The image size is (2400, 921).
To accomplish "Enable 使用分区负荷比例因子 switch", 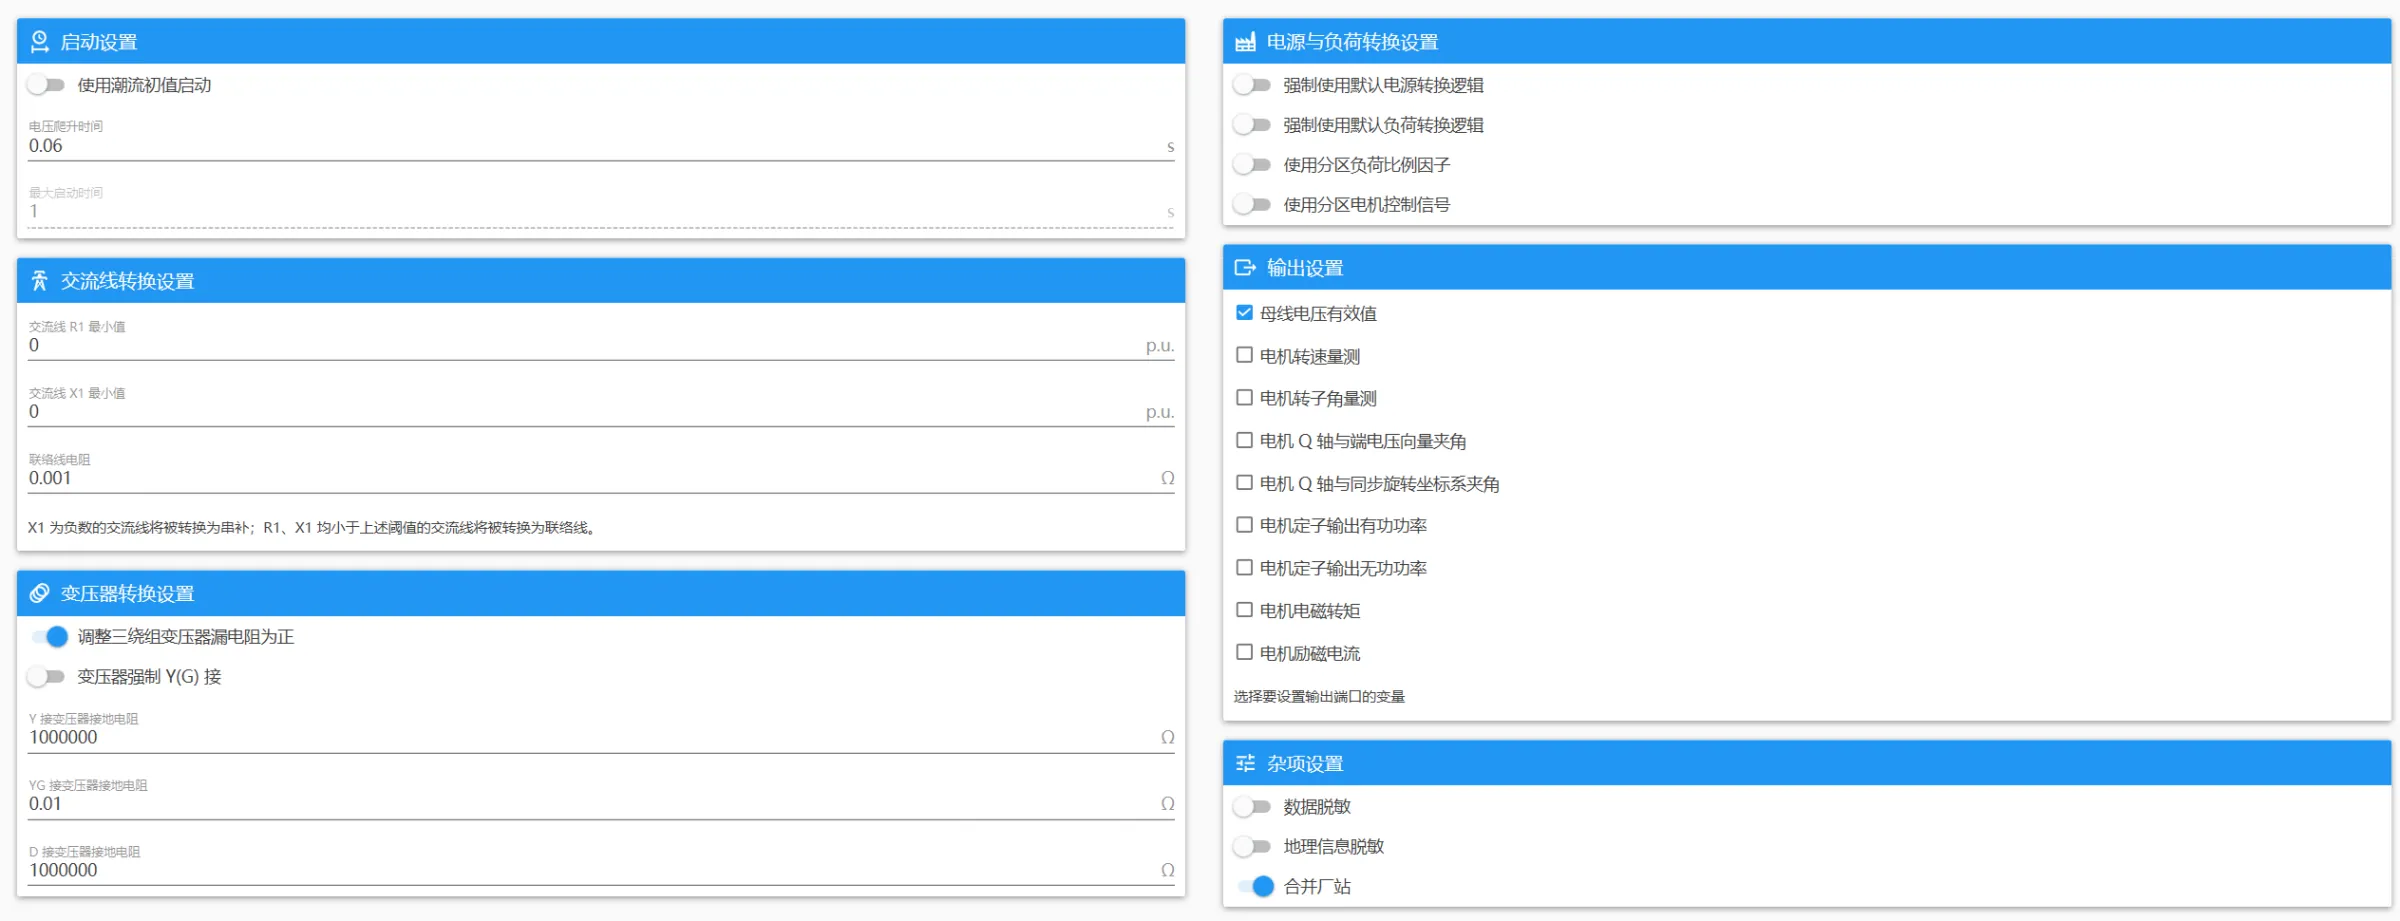I will point(1252,165).
